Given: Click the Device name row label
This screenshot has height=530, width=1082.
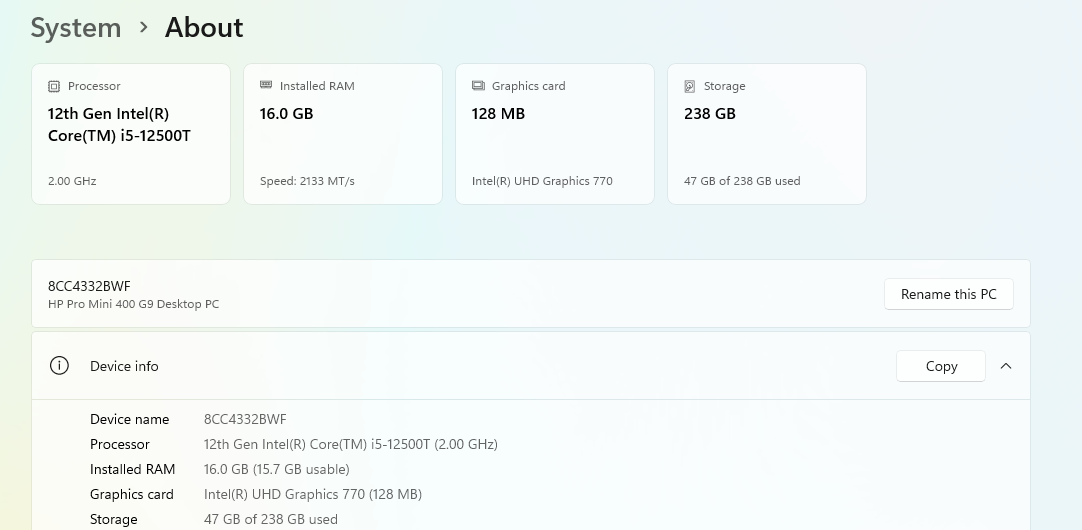Looking at the screenshot, I should [129, 420].
